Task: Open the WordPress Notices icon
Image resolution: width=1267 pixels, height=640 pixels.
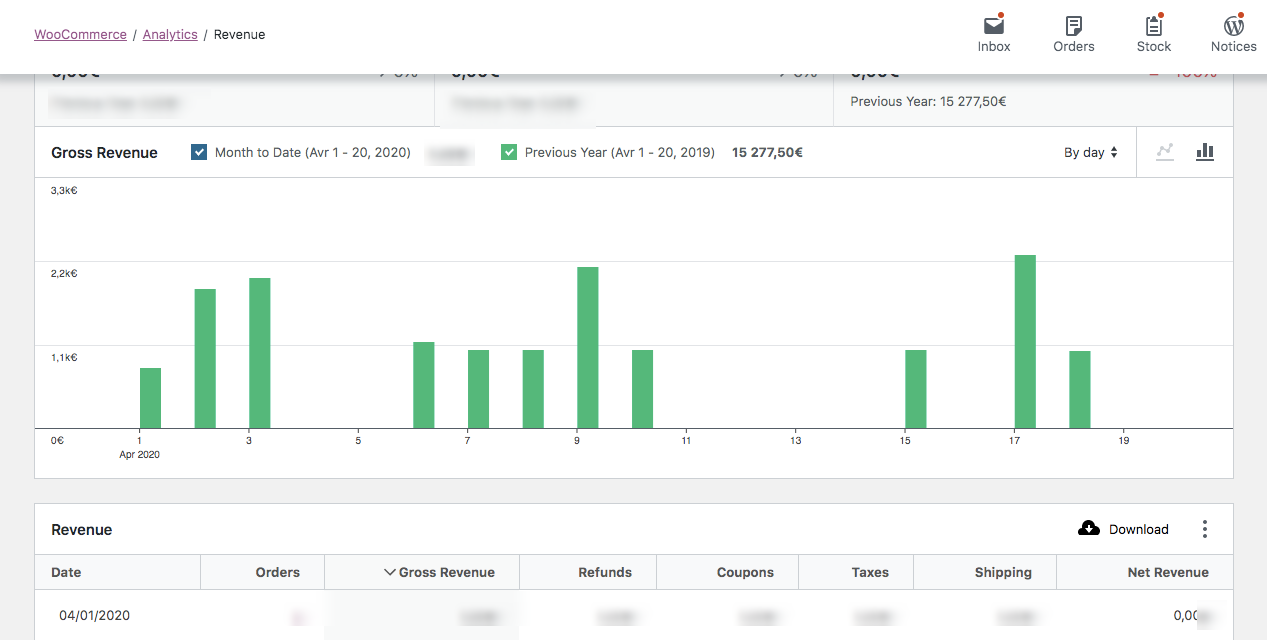Action: pos(1233,26)
